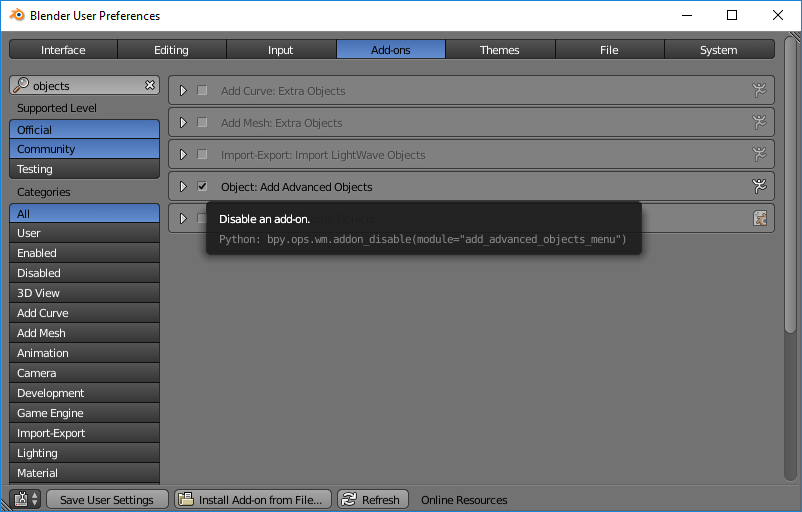Clear the 'objects' search field
802x512 pixels.
149,85
